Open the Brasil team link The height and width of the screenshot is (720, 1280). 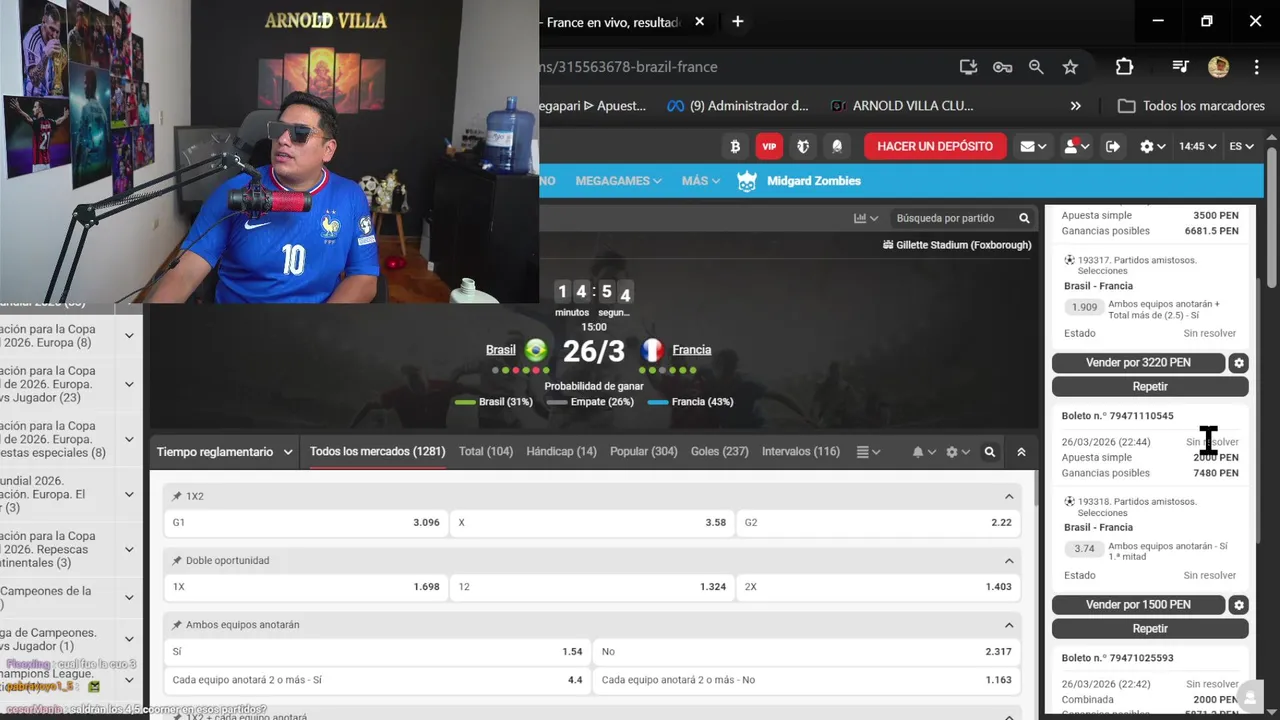(501, 350)
